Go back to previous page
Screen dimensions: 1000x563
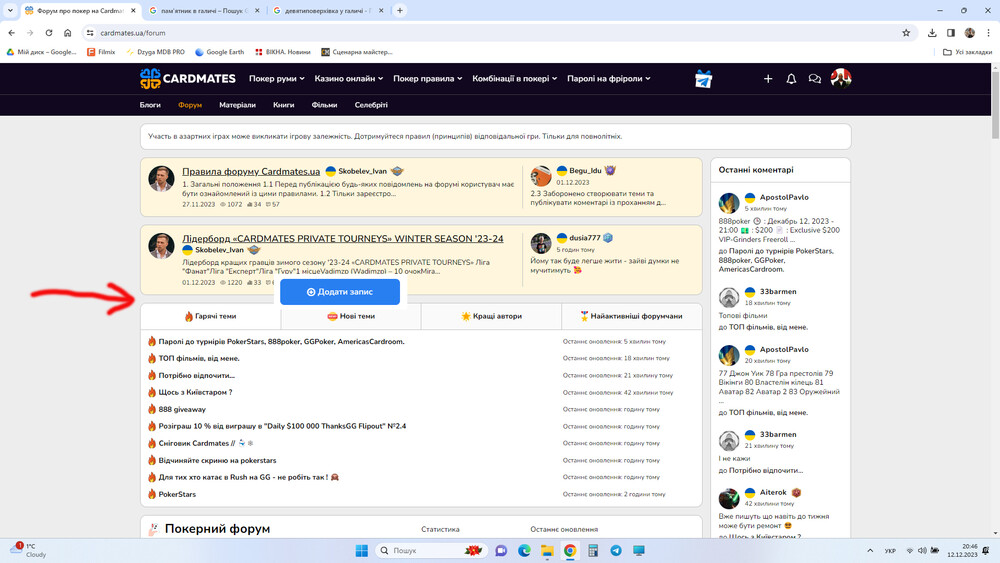(11, 33)
